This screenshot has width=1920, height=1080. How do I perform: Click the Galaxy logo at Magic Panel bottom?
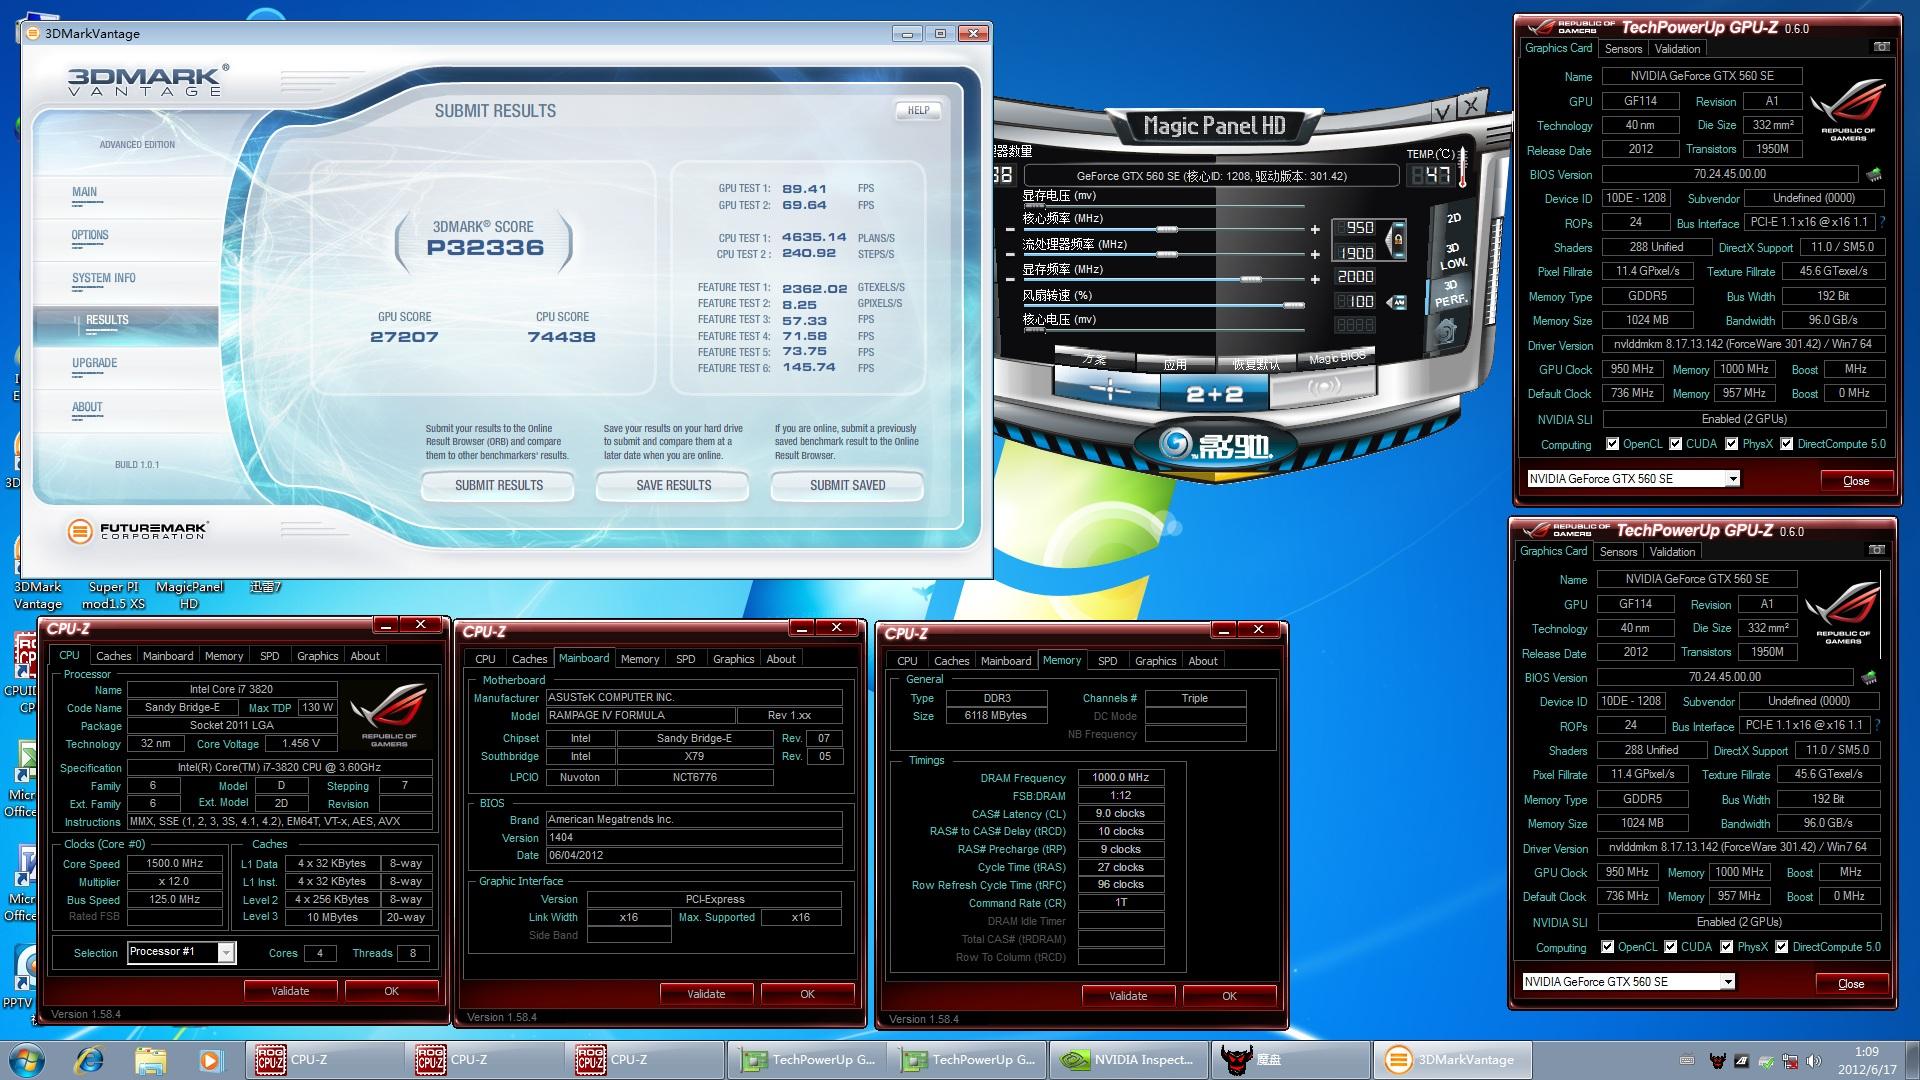click(1214, 443)
